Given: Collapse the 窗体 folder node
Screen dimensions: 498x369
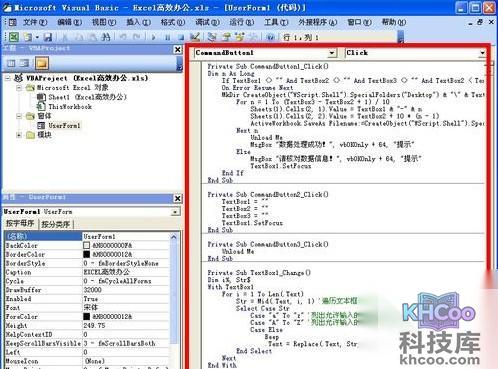Looking at the screenshot, I should click(19, 116).
